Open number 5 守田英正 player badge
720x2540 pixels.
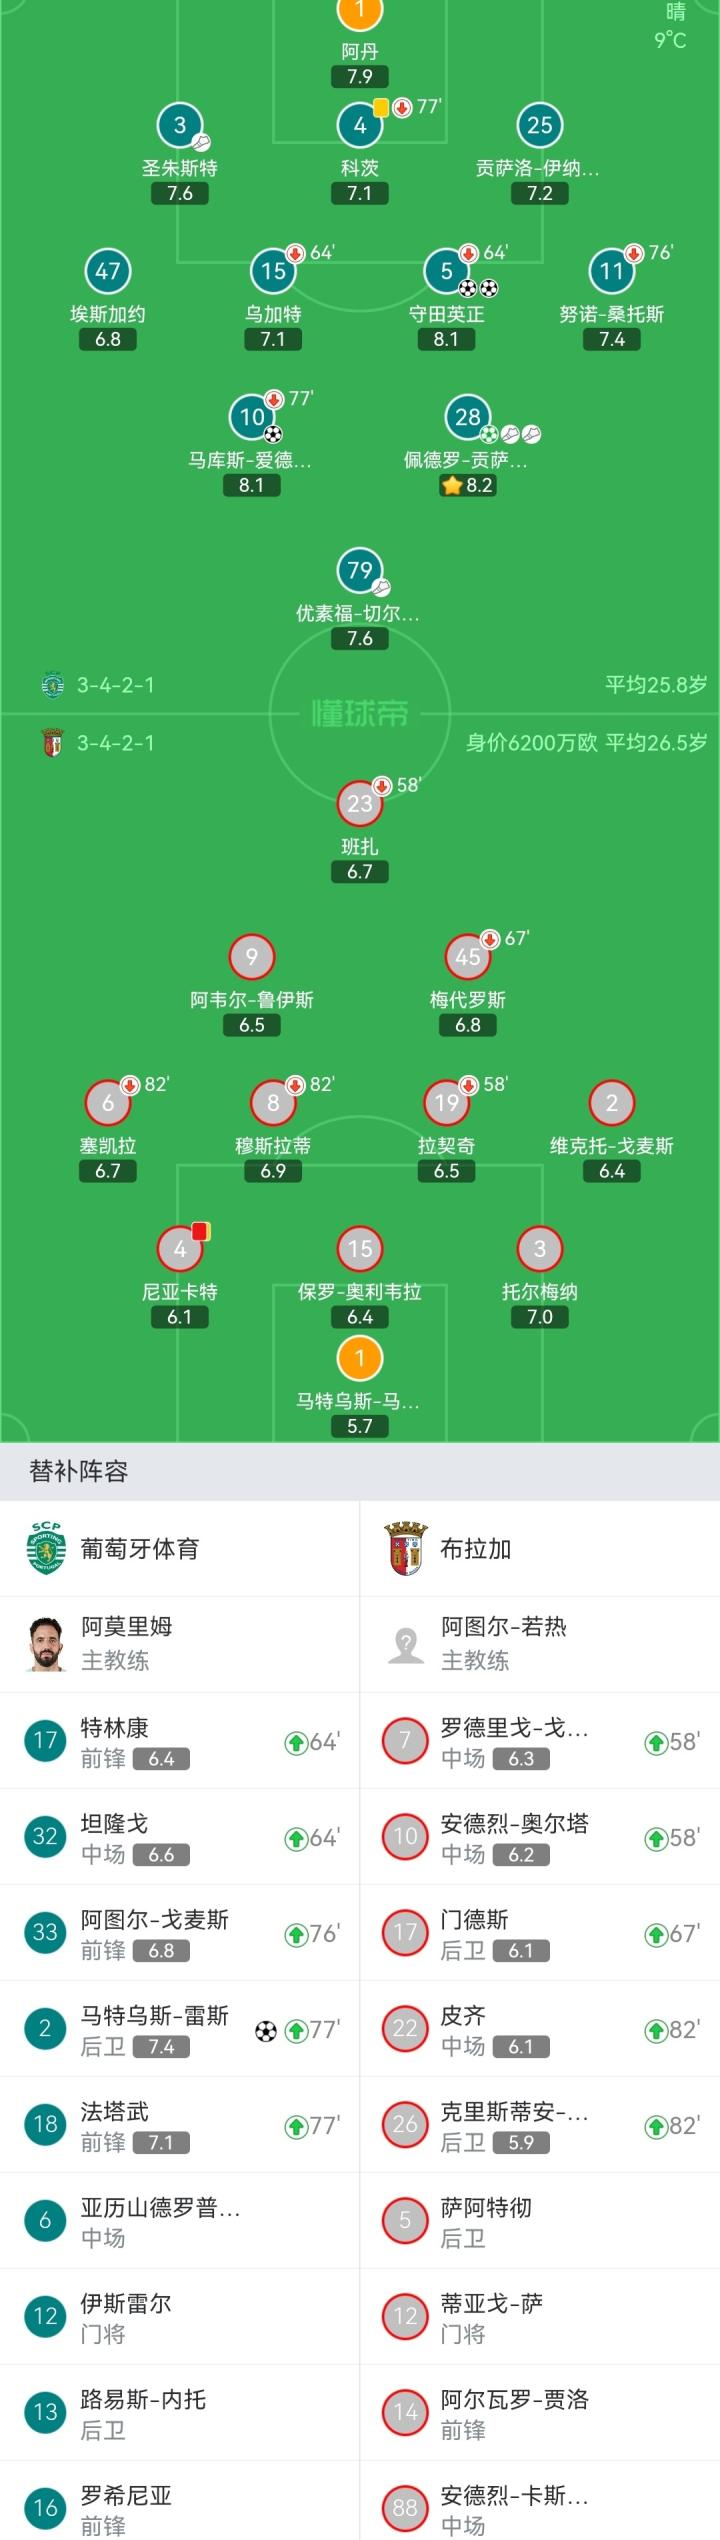447,271
